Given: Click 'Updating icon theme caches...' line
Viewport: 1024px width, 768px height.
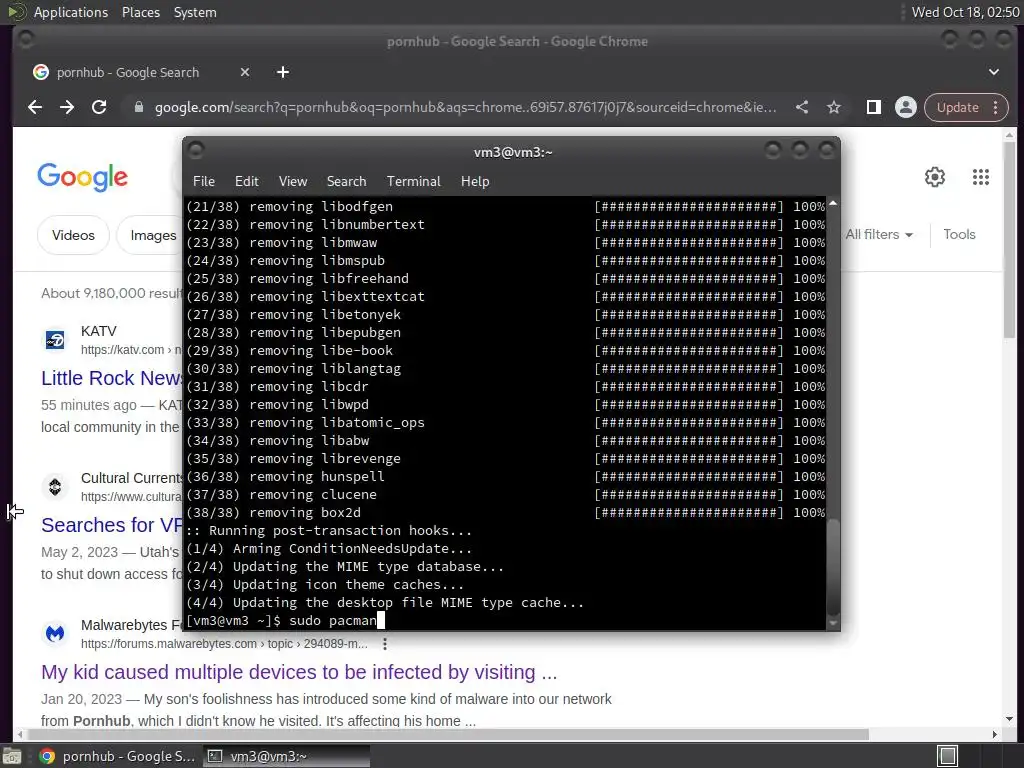Looking at the screenshot, I should coord(325,584).
